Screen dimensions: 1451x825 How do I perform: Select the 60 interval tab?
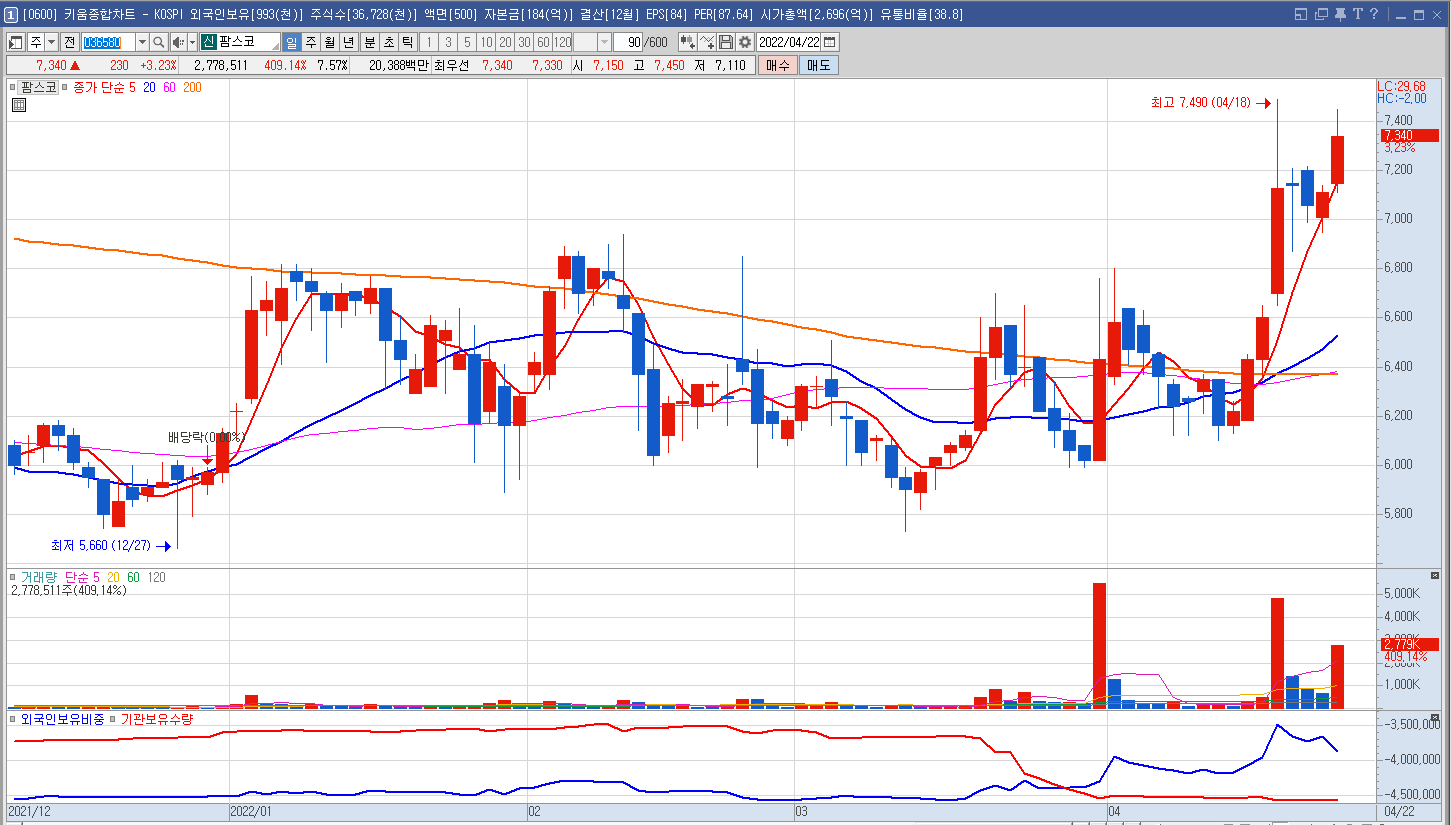(x=542, y=42)
